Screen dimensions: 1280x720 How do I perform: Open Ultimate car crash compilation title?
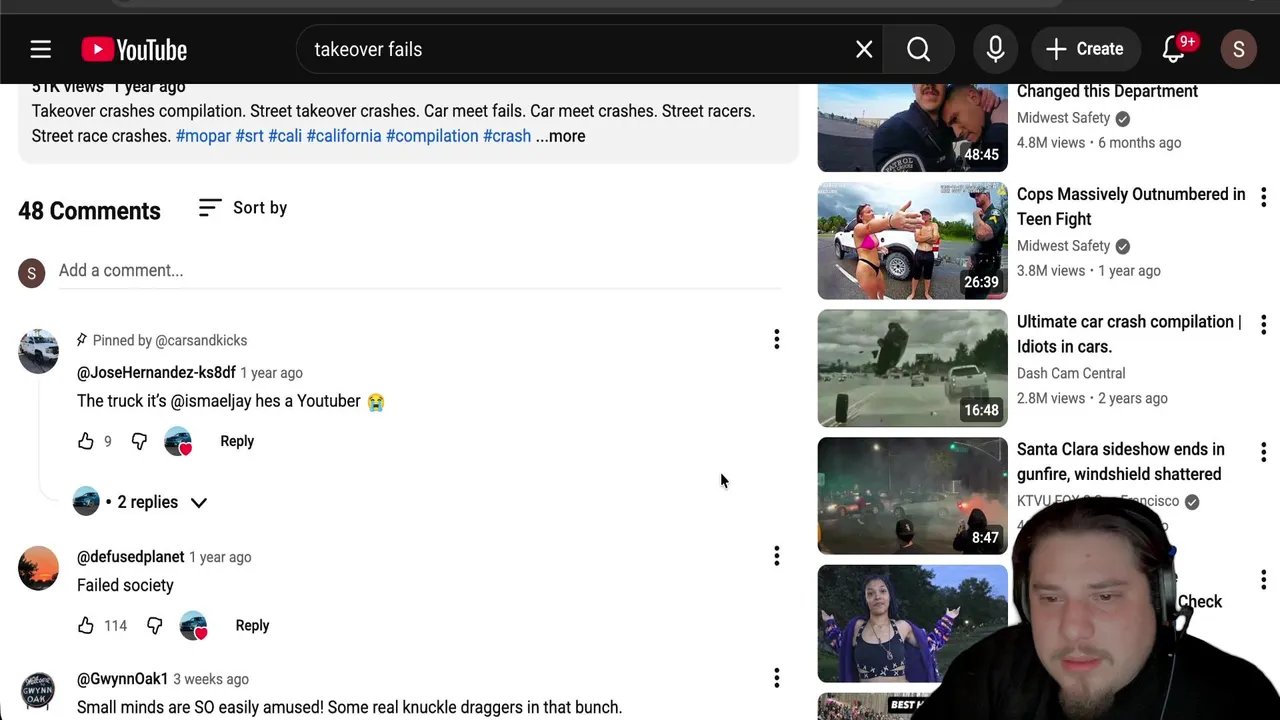click(x=1129, y=334)
